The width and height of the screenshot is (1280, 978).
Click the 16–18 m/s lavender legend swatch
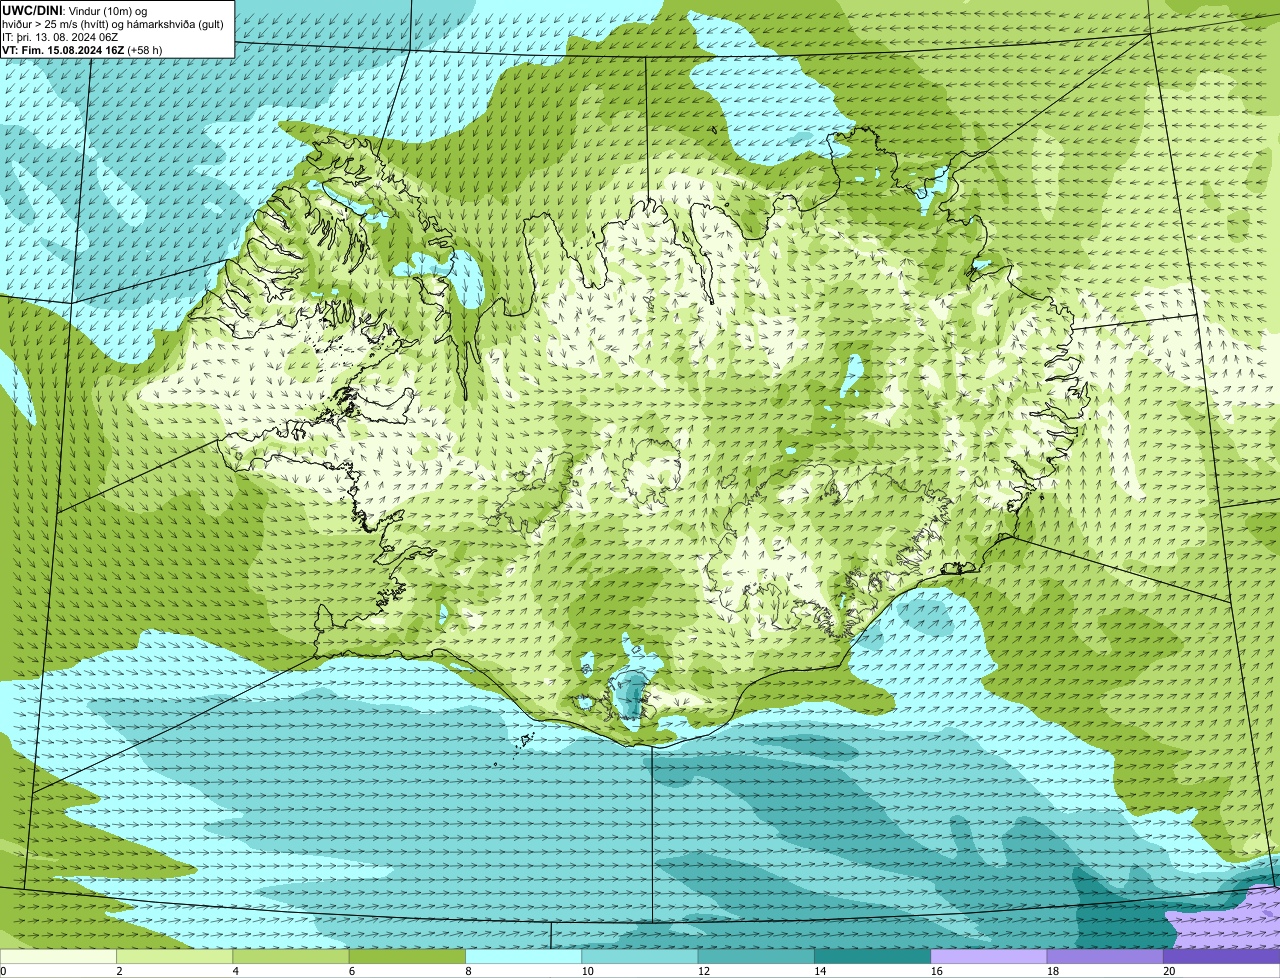tap(989, 957)
